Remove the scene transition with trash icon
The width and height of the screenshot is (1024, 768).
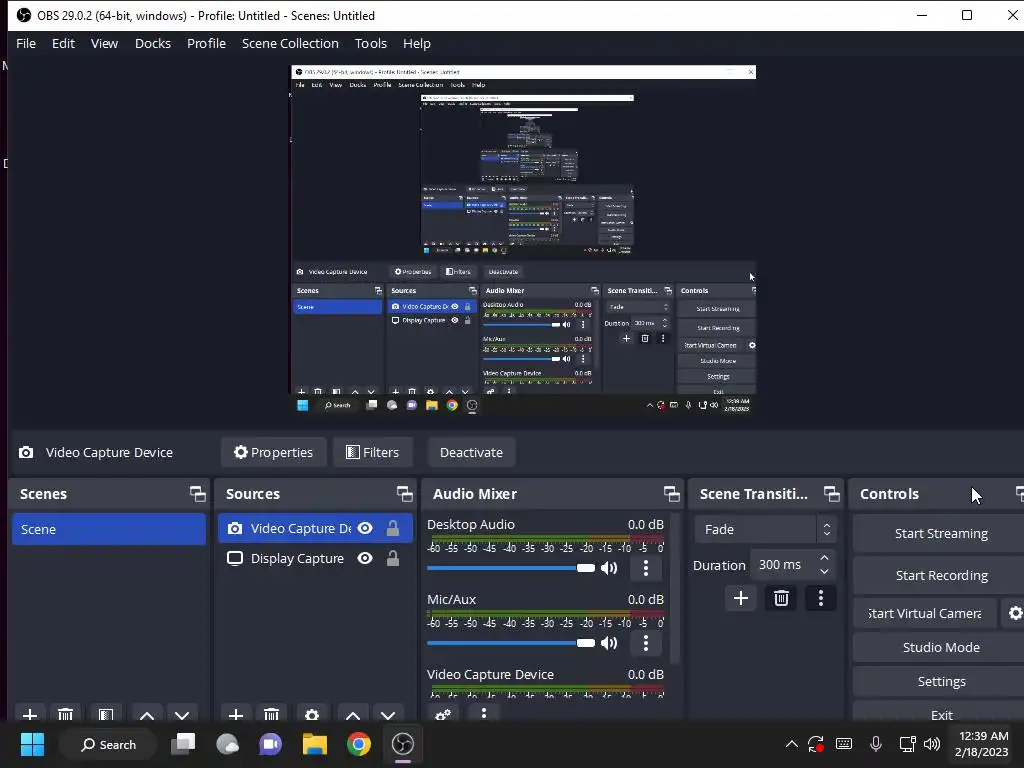(781, 598)
